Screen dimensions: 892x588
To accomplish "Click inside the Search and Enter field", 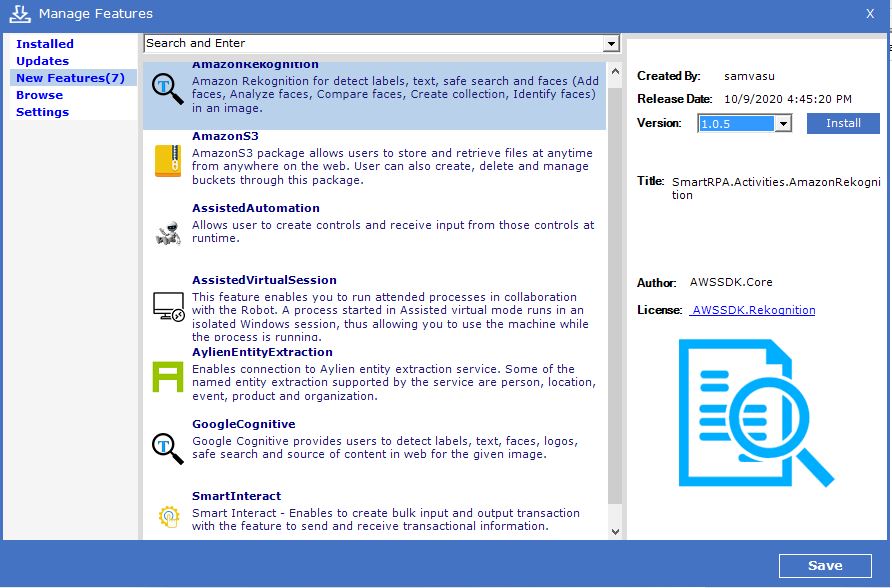I will click(370, 44).
